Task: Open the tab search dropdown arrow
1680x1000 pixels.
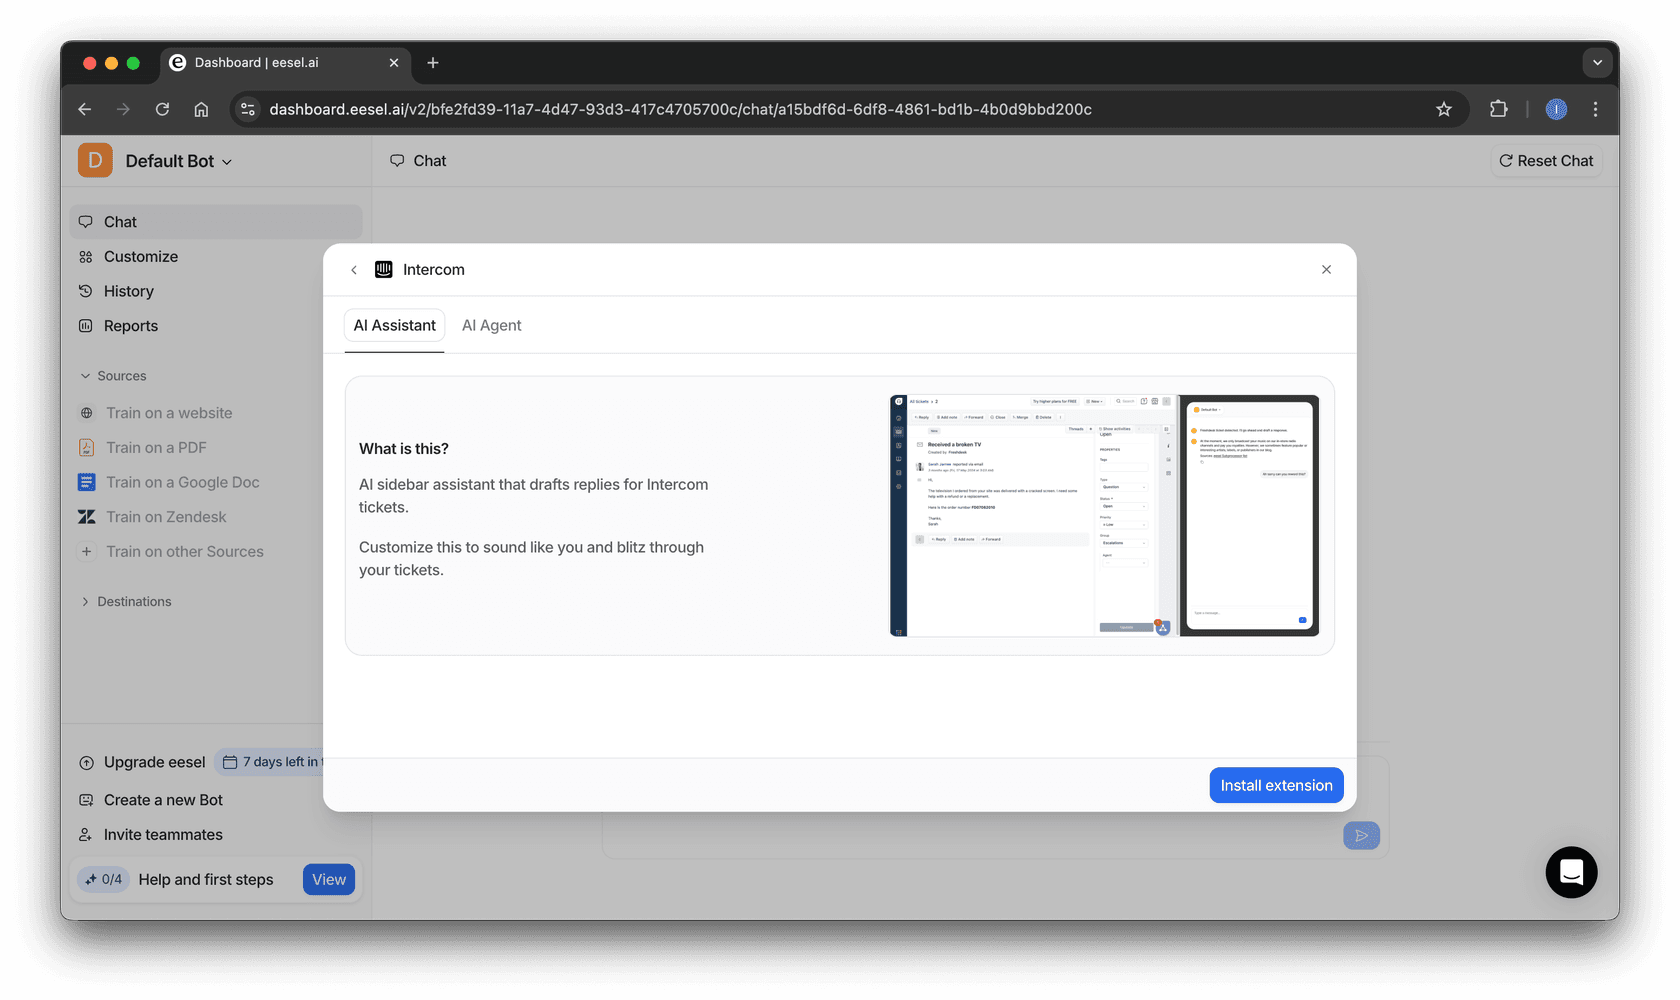Action: tap(1597, 63)
